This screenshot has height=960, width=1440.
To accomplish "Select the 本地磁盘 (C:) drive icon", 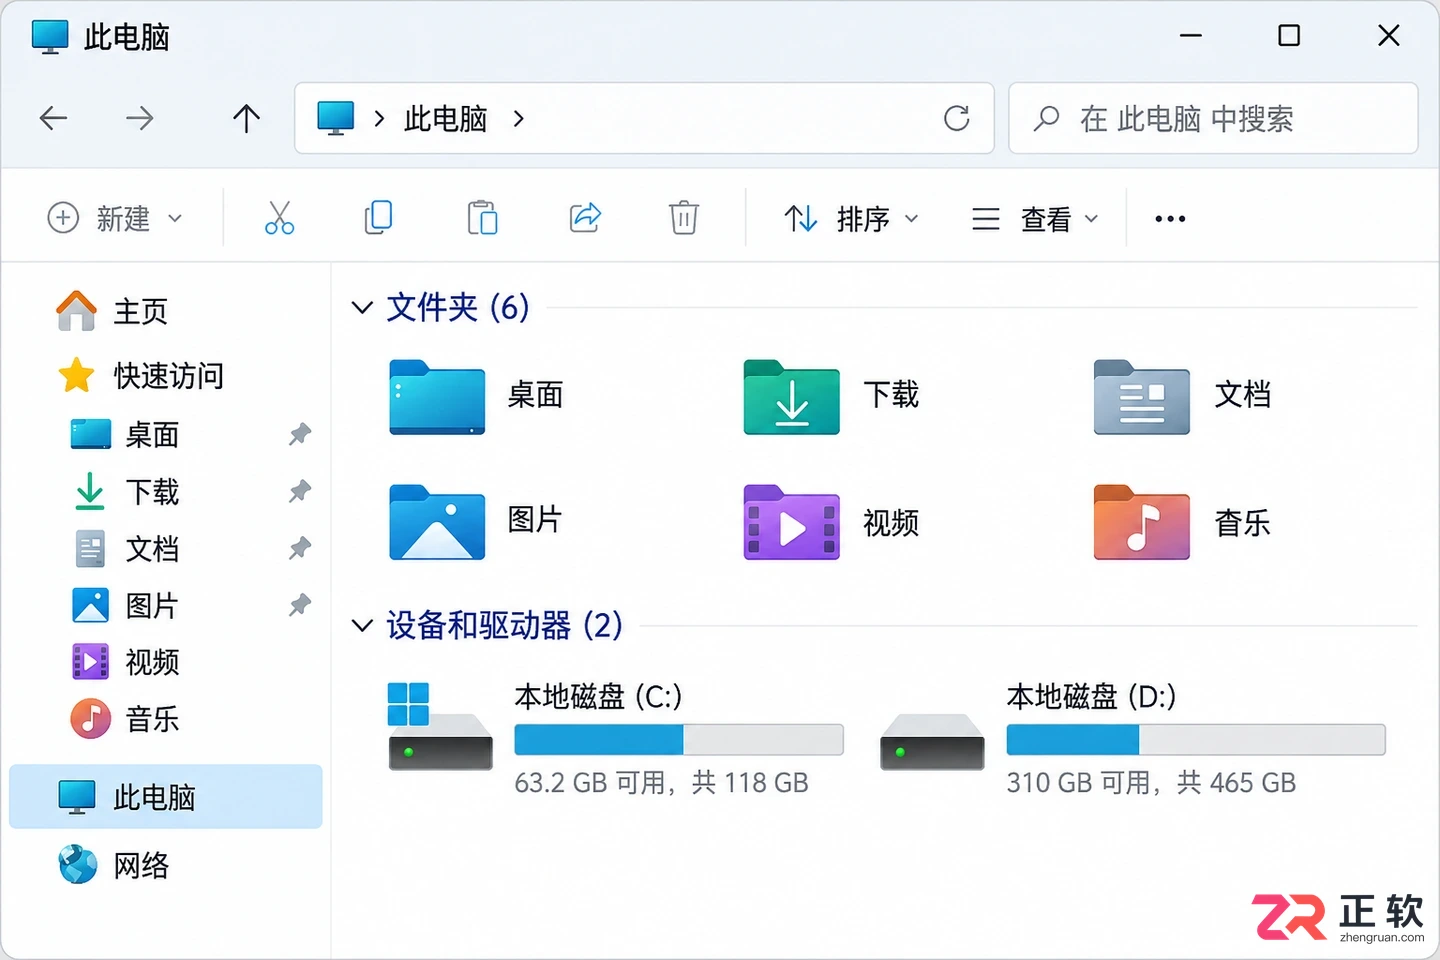I will (x=440, y=727).
